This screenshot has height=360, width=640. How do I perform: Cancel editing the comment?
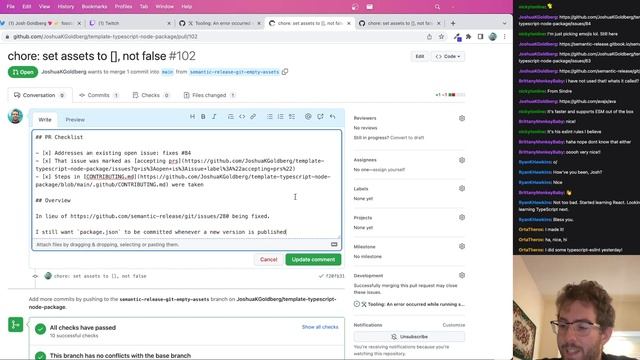pos(268,260)
